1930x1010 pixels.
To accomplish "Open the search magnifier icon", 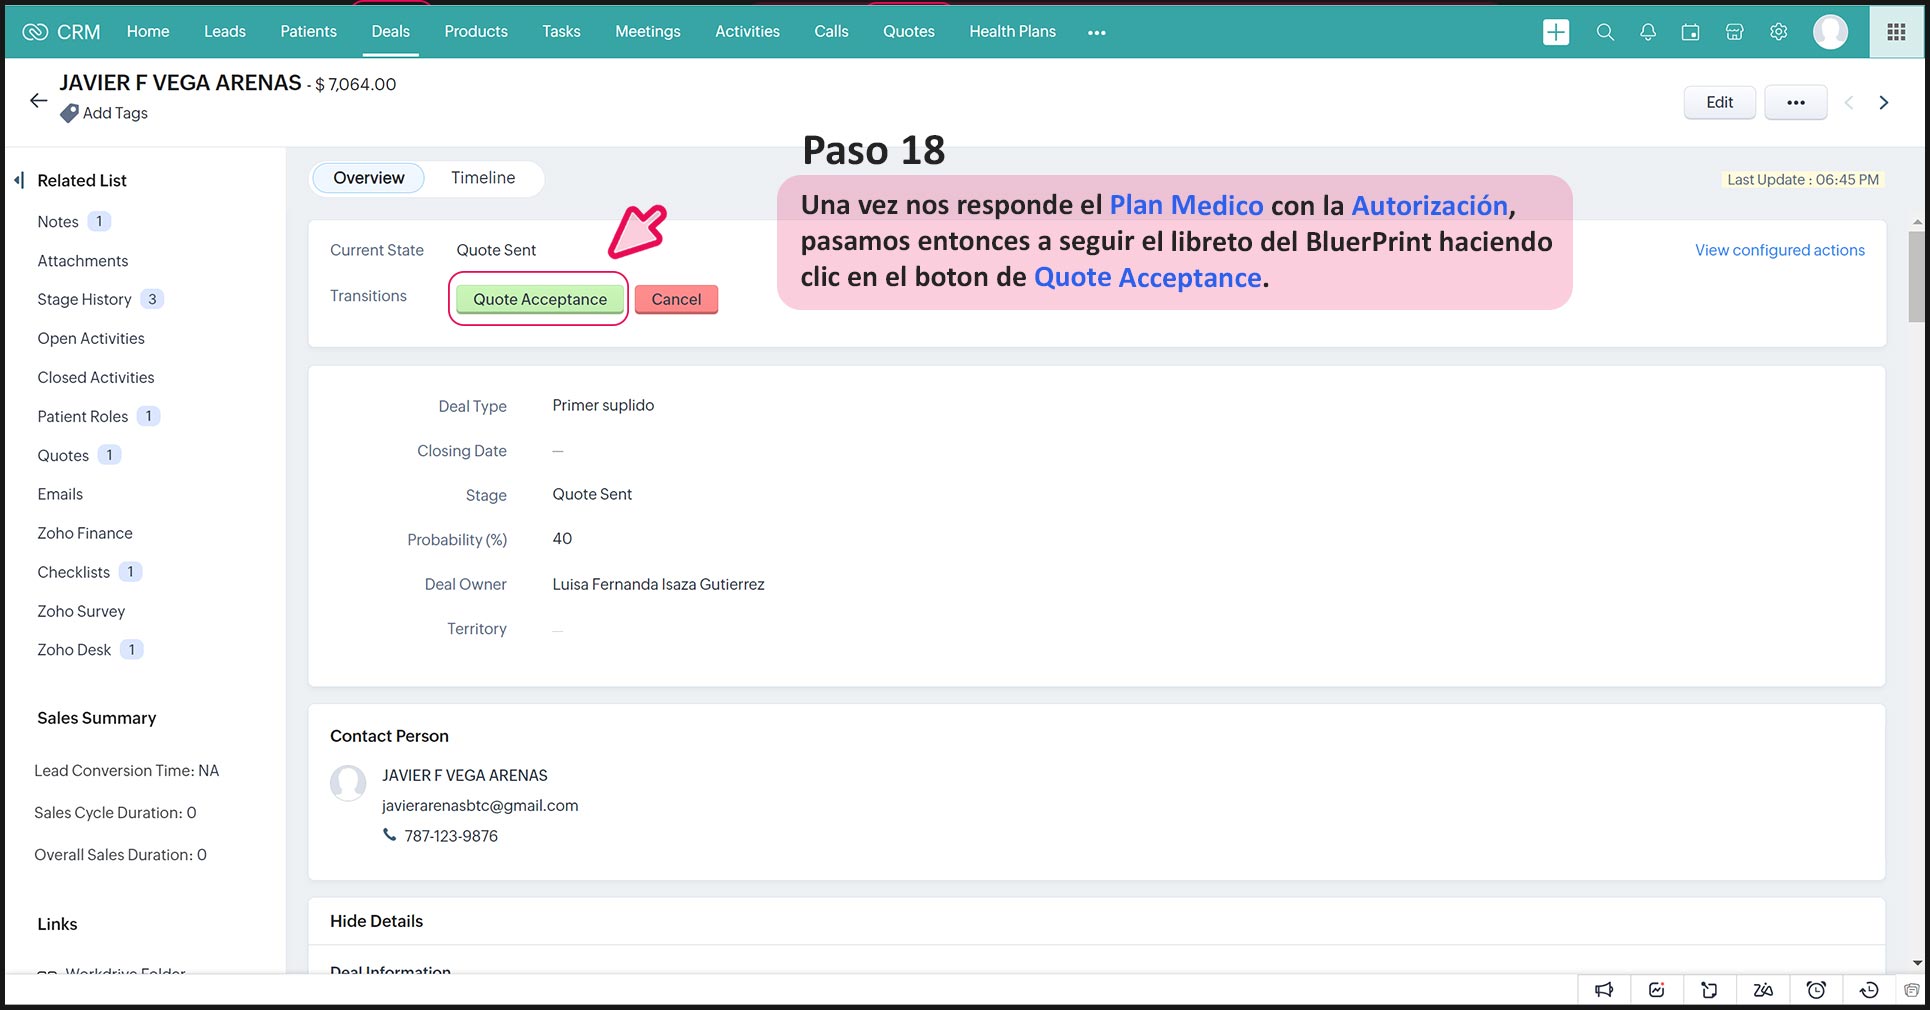I will (x=1605, y=32).
